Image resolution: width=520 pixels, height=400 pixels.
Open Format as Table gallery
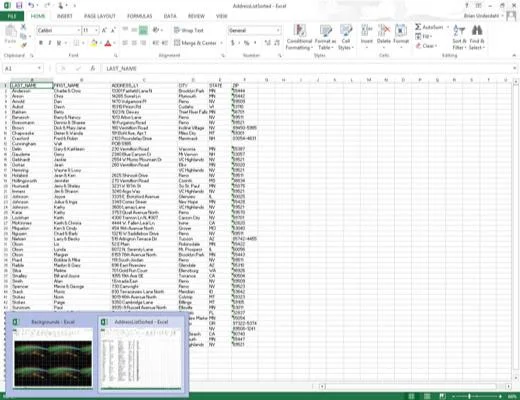coord(325,37)
